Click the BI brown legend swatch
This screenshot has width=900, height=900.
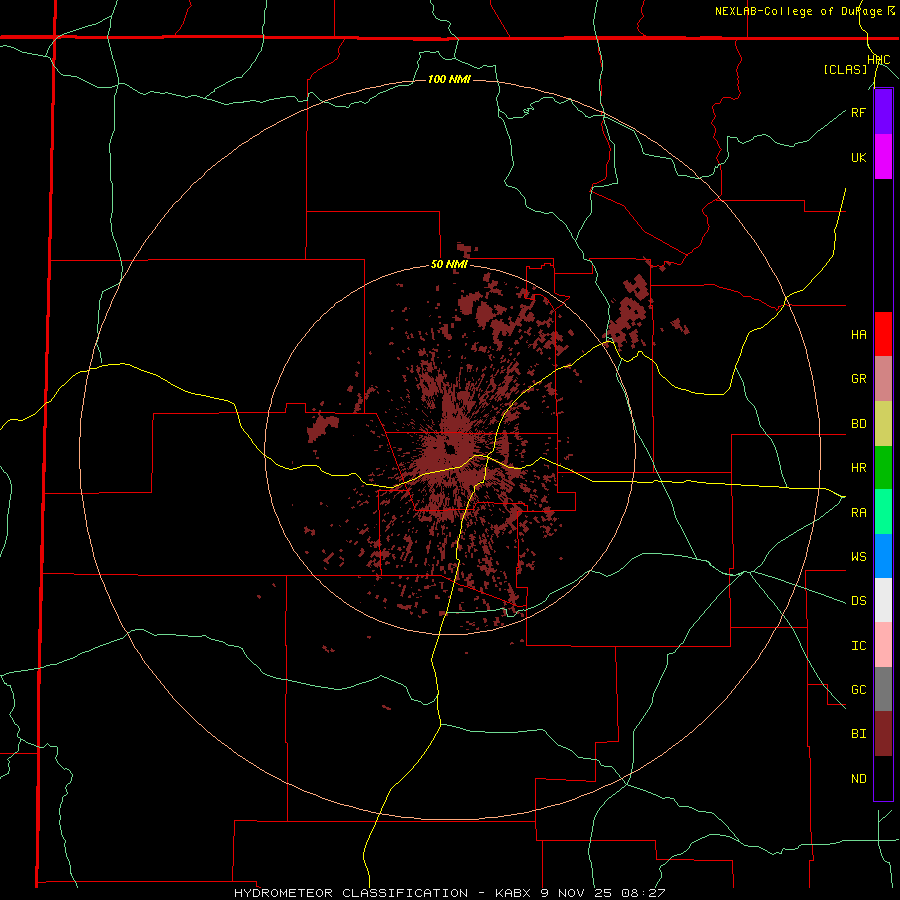click(x=883, y=734)
